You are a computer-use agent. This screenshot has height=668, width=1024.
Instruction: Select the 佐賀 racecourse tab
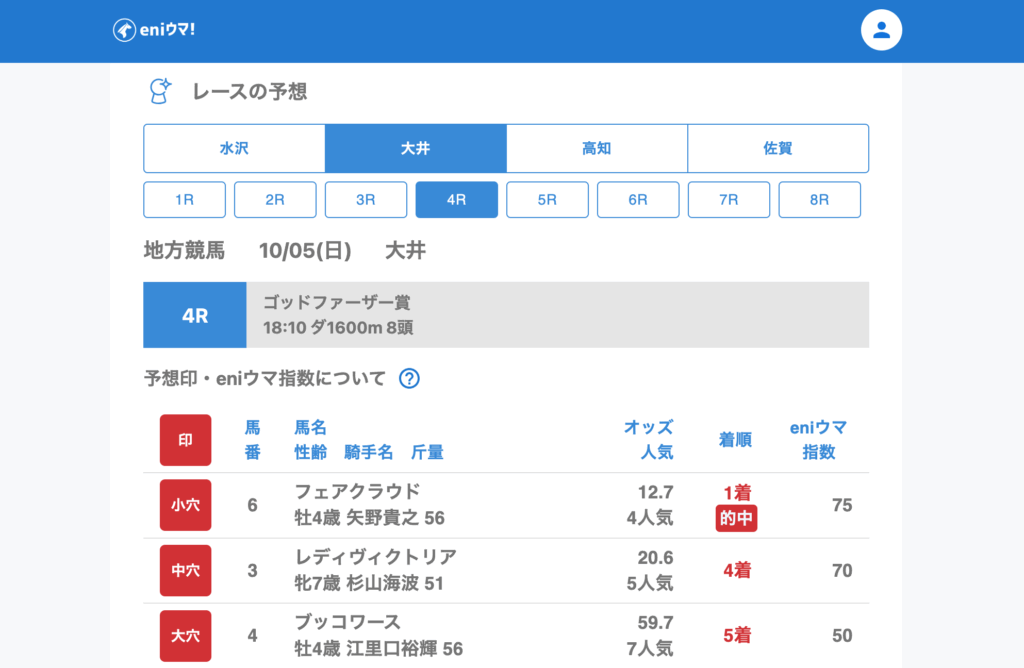pyautogui.click(x=777, y=148)
